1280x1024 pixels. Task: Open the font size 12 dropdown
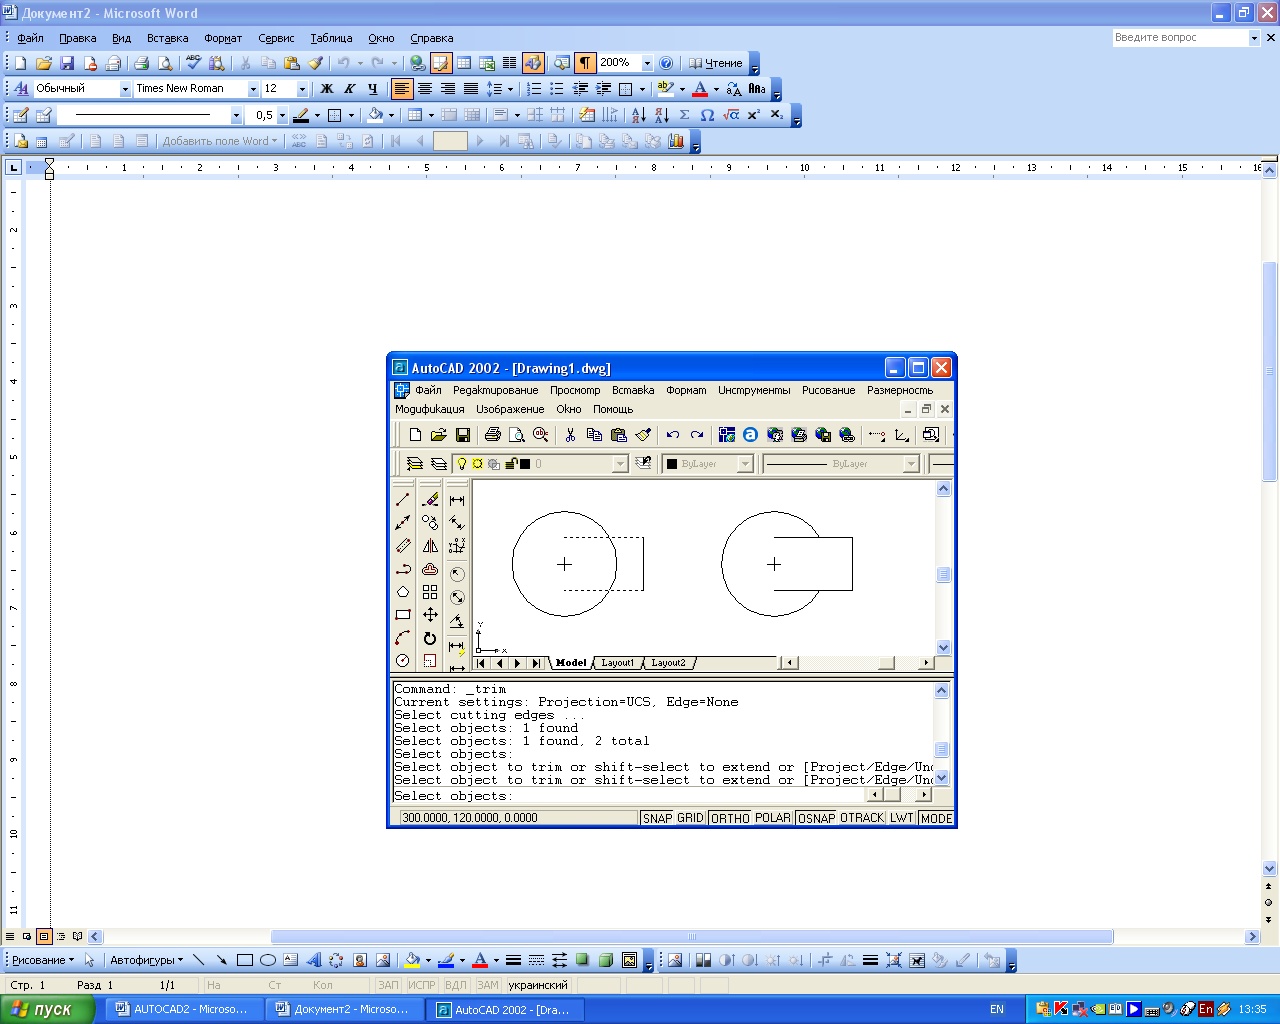(x=302, y=89)
